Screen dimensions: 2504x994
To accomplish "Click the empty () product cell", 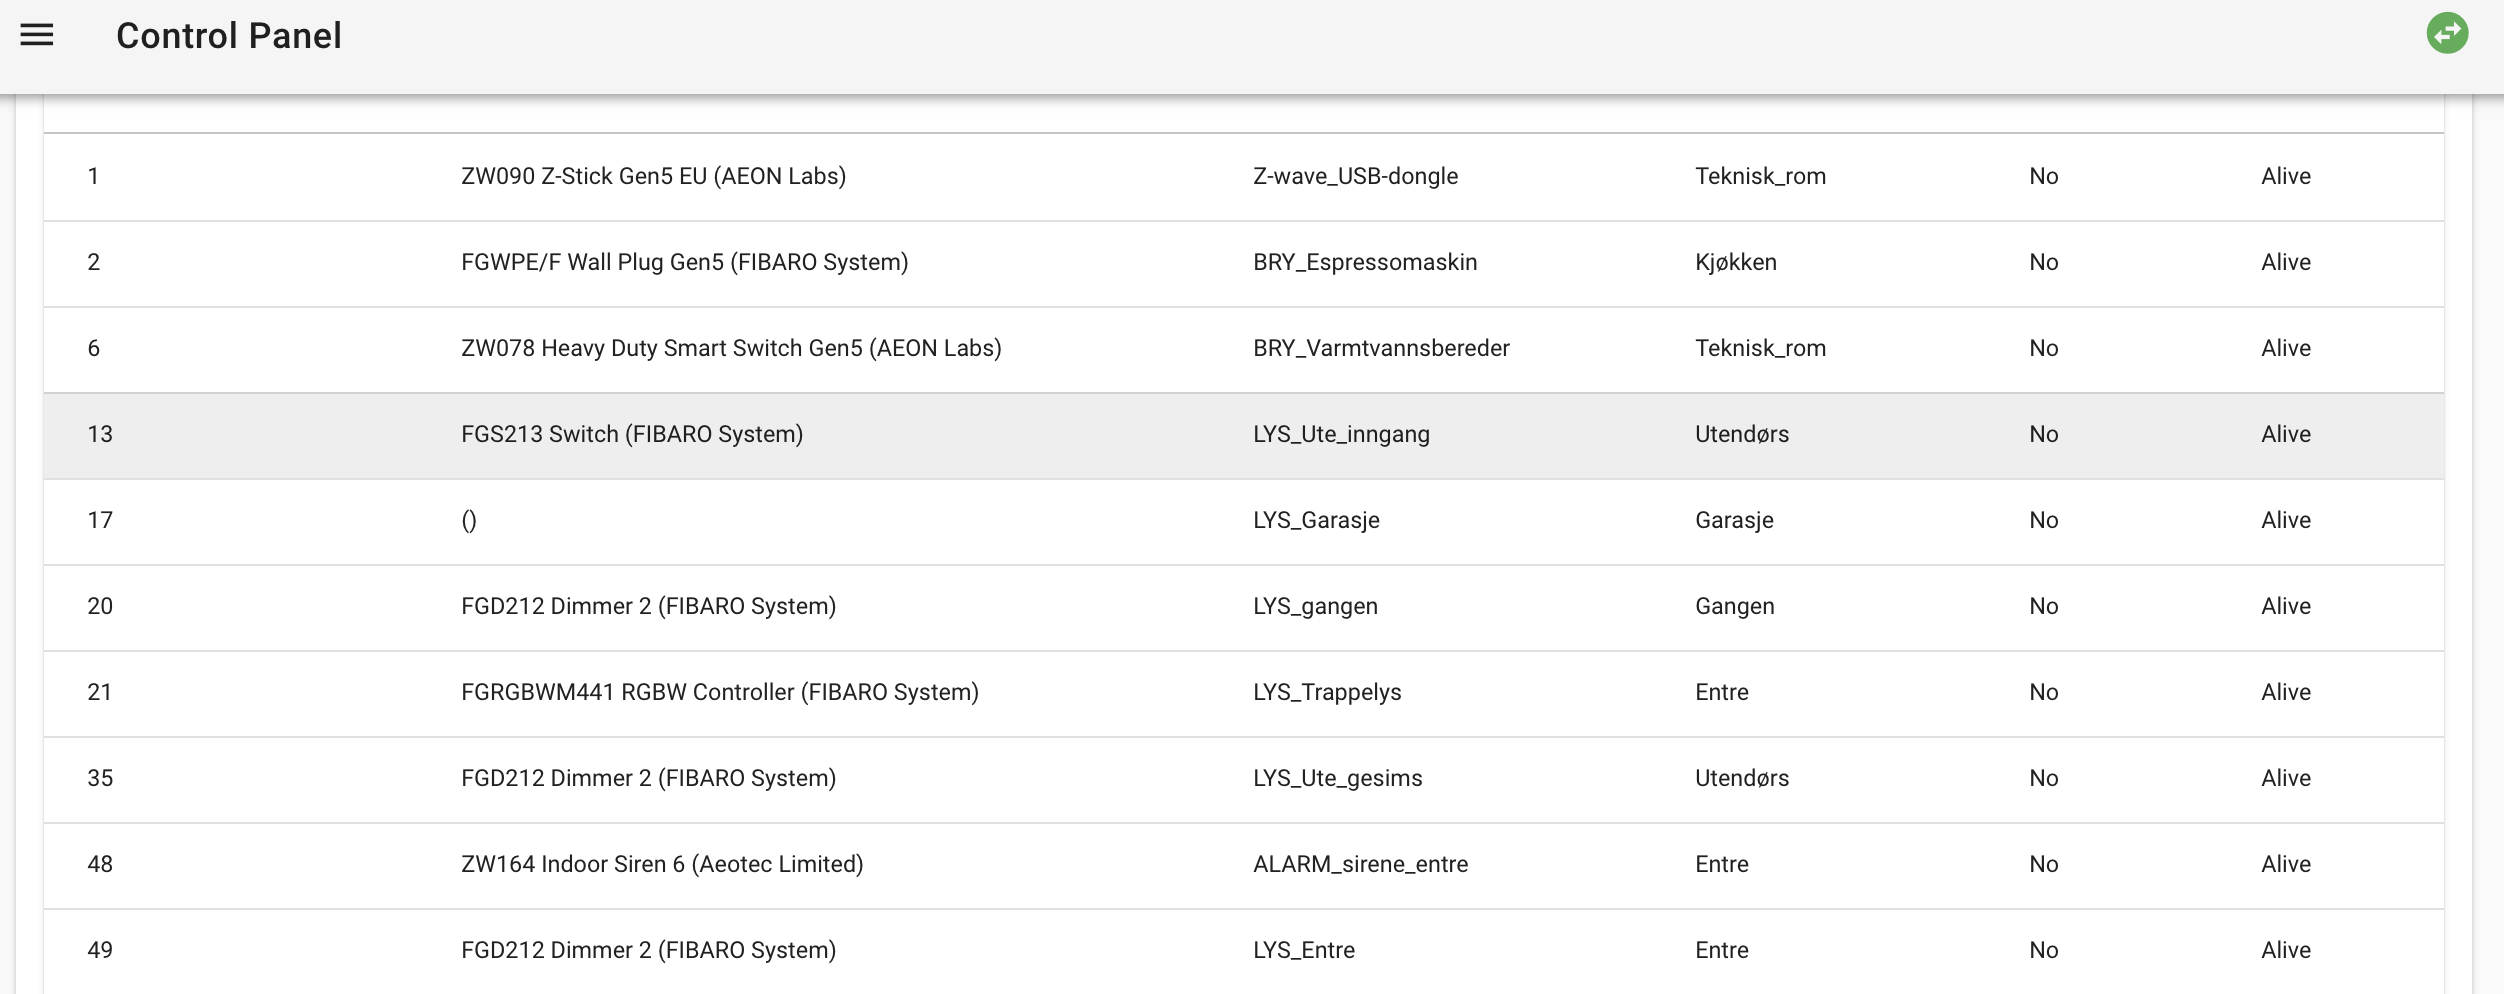I will tap(469, 521).
